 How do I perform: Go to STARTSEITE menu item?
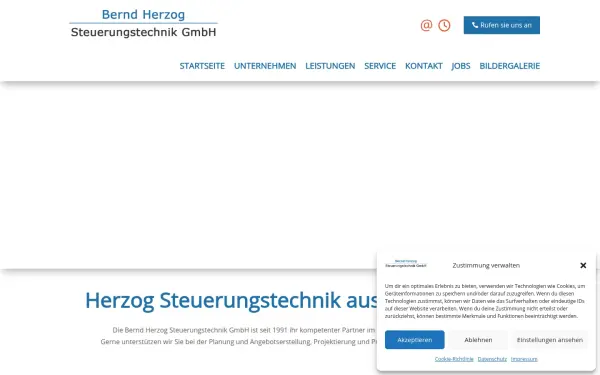coord(202,66)
